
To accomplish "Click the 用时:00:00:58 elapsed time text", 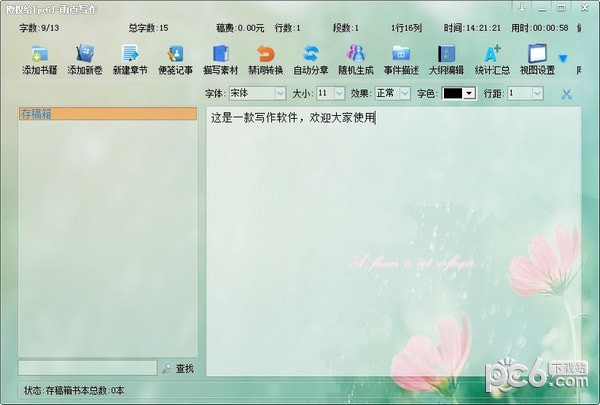I will [540, 28].
